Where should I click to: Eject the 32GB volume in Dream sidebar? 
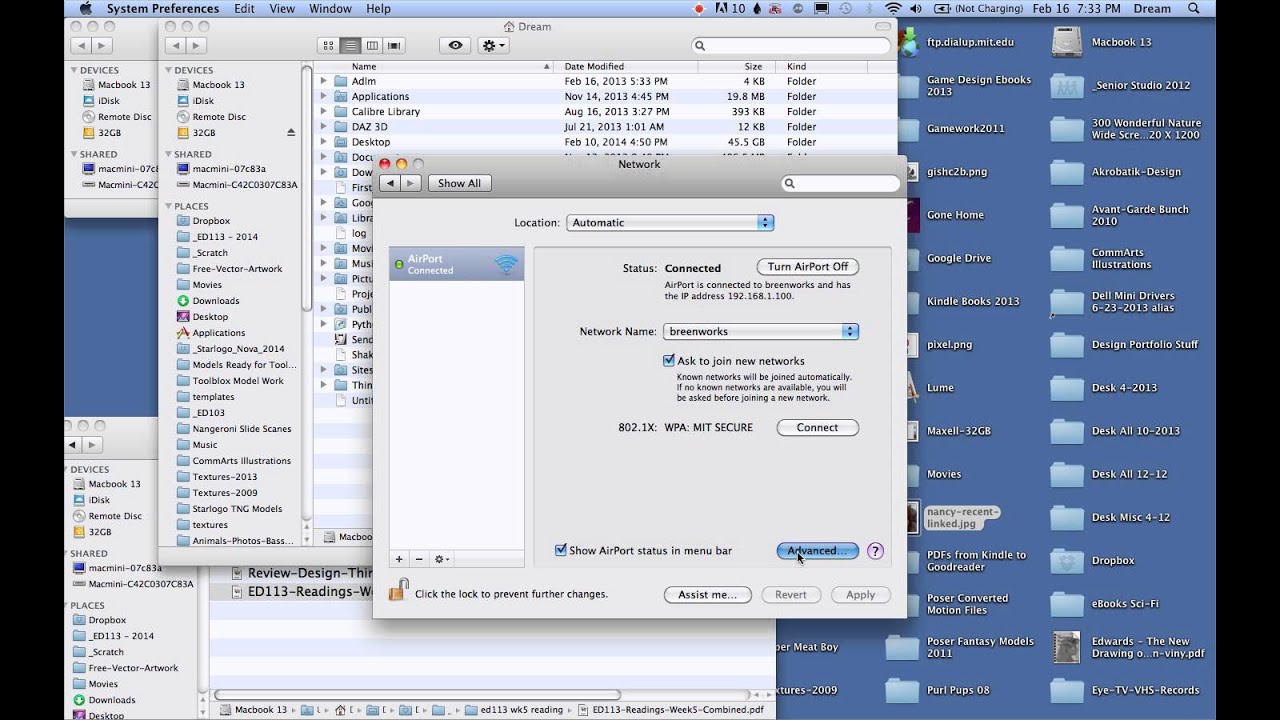pos(291,132)
